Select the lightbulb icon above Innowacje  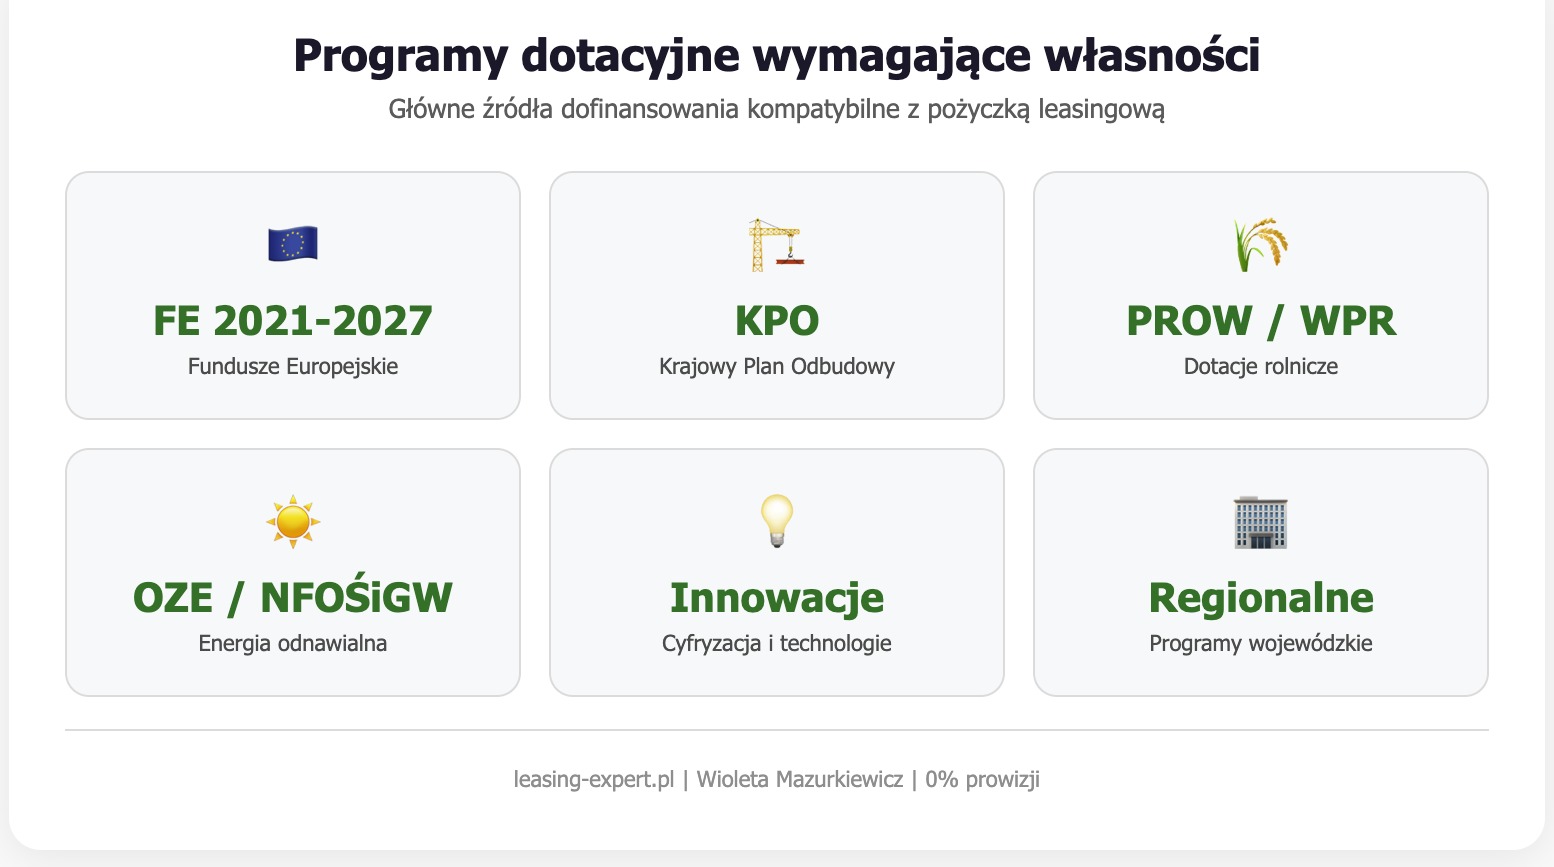coord(776,521)
